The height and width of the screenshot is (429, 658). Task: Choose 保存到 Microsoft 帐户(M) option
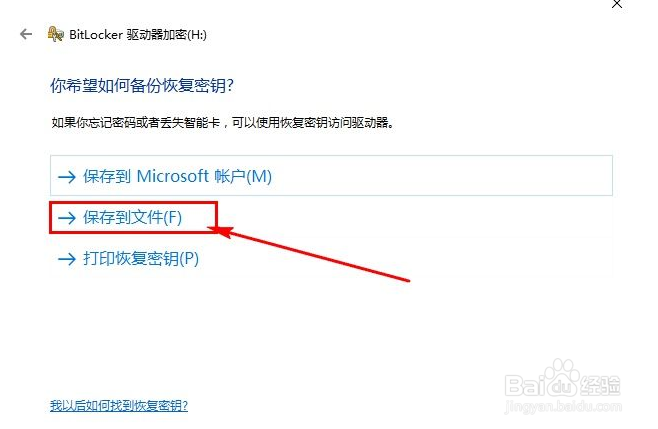coord(331,175)
